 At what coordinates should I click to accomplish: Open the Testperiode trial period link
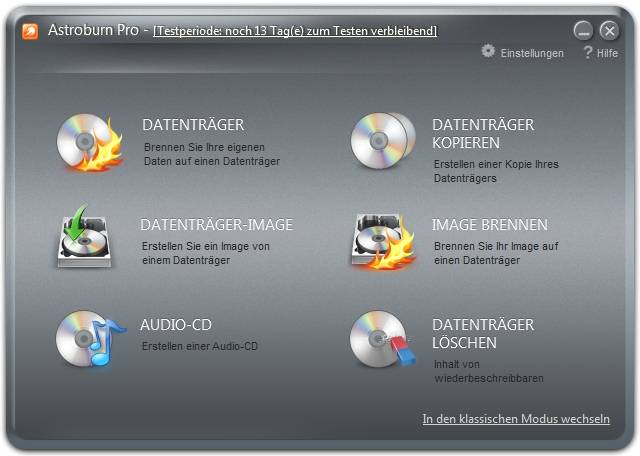click(x=294, y=31)
